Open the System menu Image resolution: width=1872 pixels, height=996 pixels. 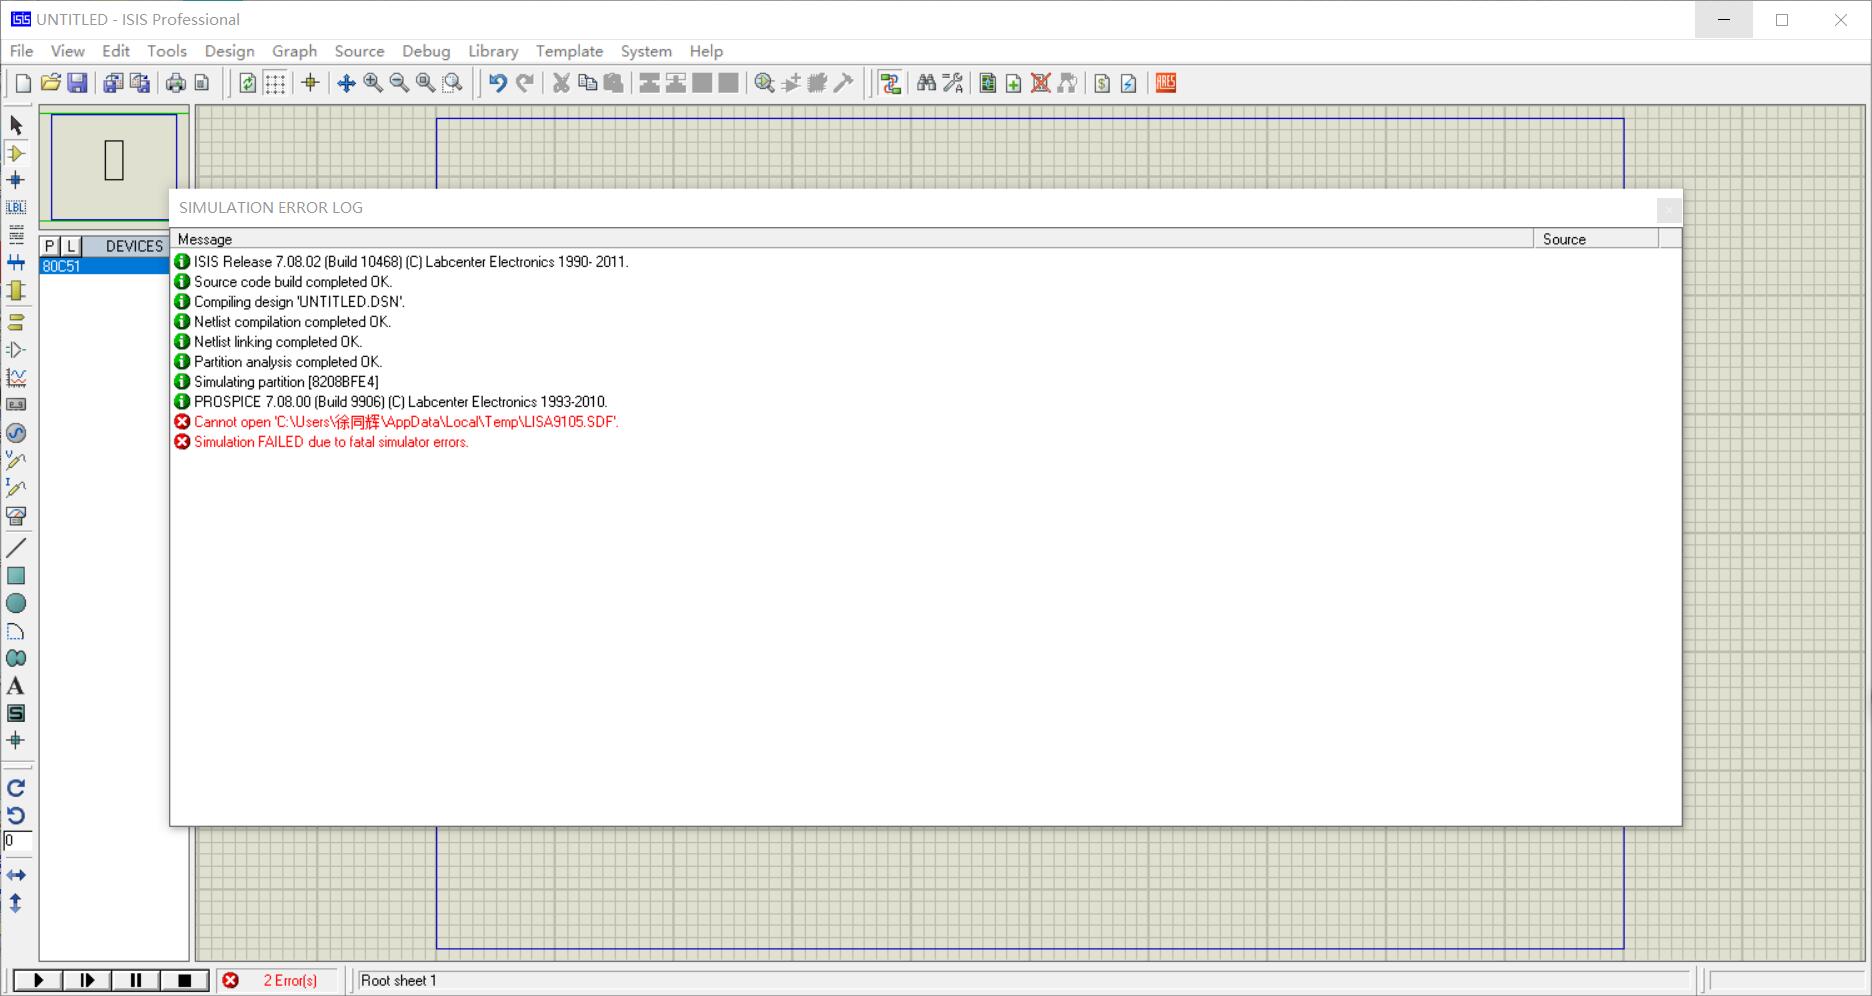coord(646,51)
